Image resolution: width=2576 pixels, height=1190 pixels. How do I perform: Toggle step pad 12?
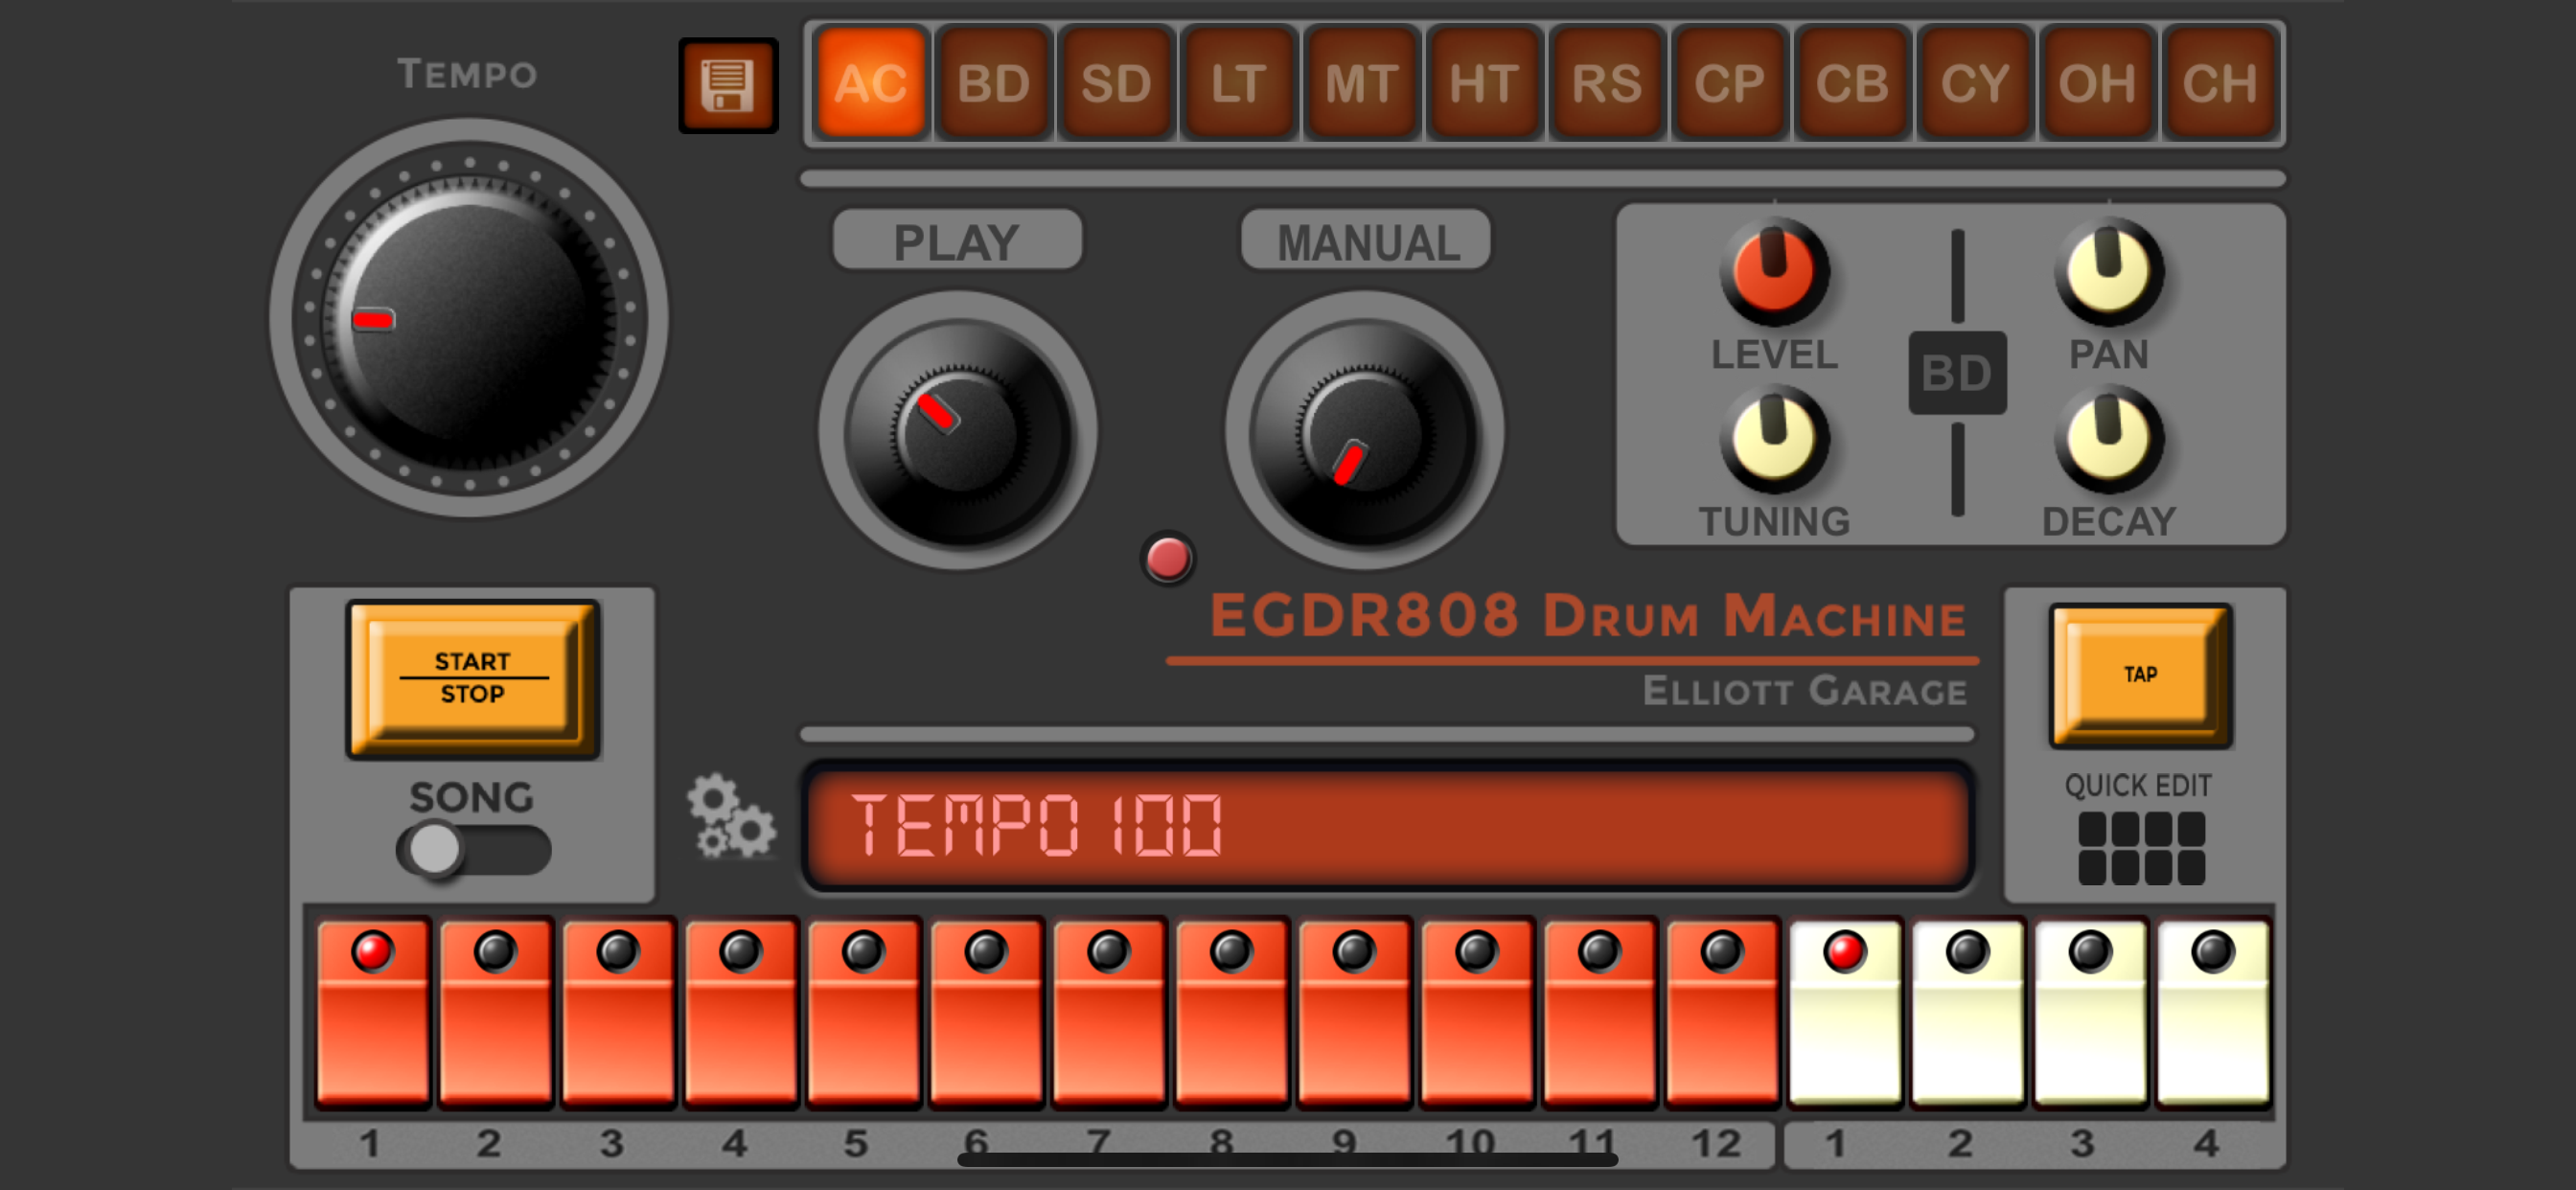pos(1722,1013)
